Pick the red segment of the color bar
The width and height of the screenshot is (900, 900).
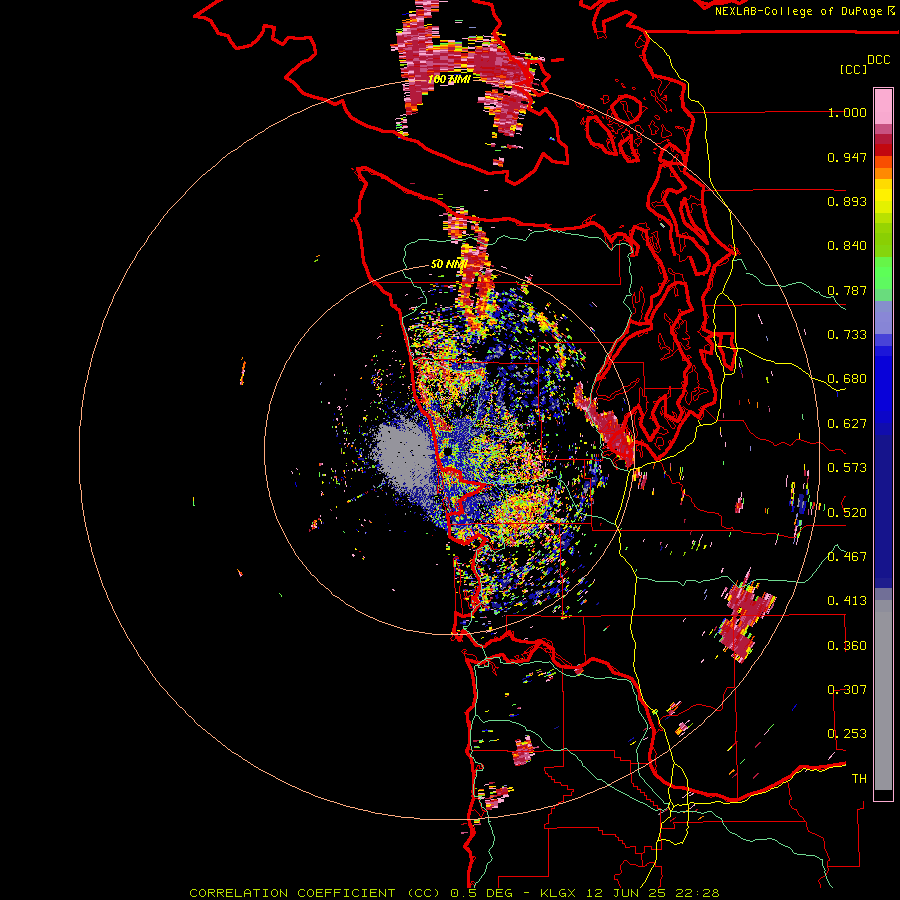click(x=883, y=150)
